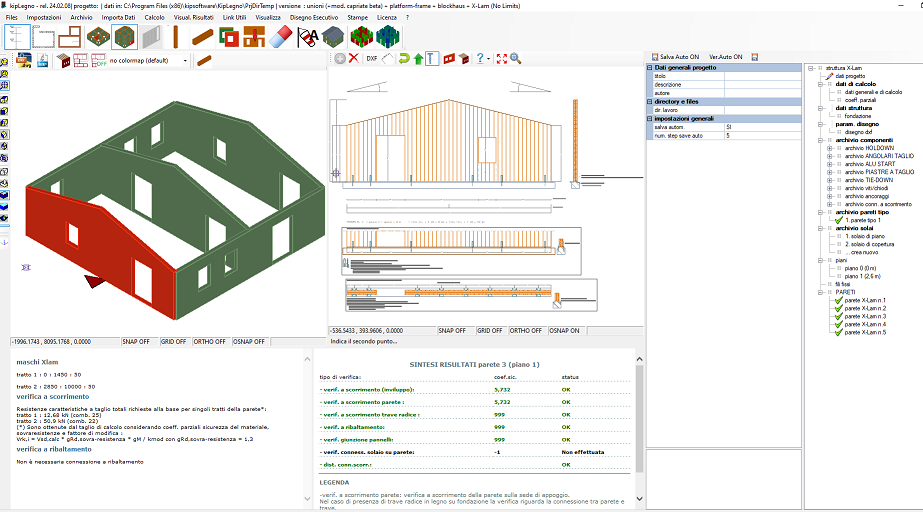The width and height of the screenshot is (923, 512).
Task: Click the gray house model icon
Action: 333,37
